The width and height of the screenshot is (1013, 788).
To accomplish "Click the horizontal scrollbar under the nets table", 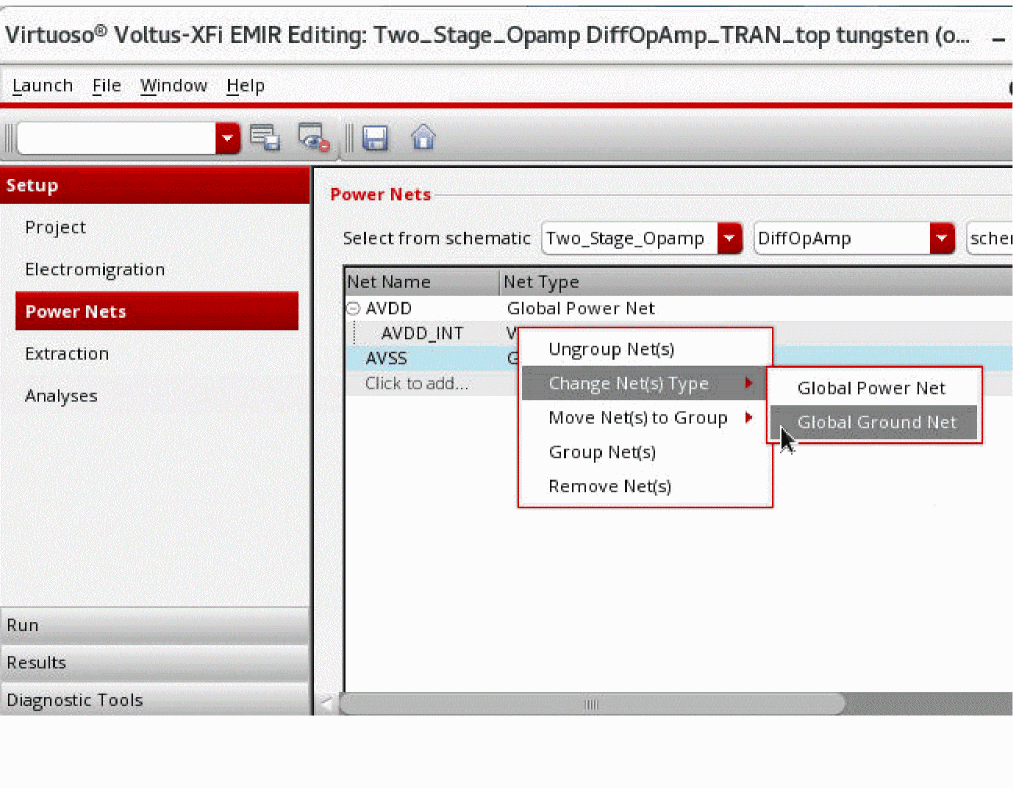I will 590,704.
